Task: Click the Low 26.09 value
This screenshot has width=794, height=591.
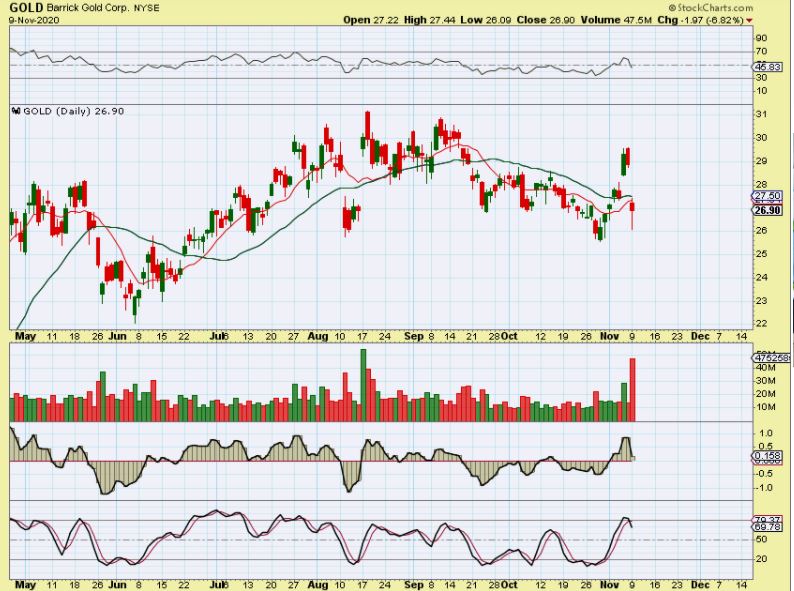Action: tap(486, 20)
